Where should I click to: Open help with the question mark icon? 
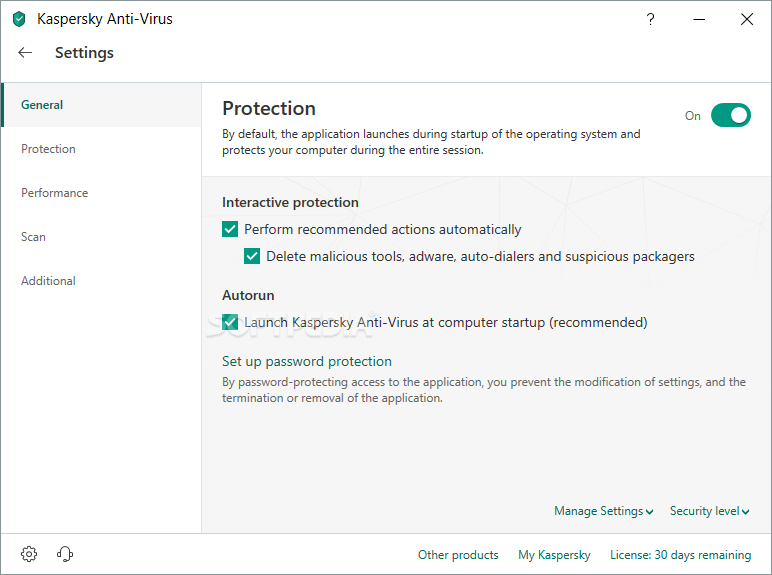(650, 19)
